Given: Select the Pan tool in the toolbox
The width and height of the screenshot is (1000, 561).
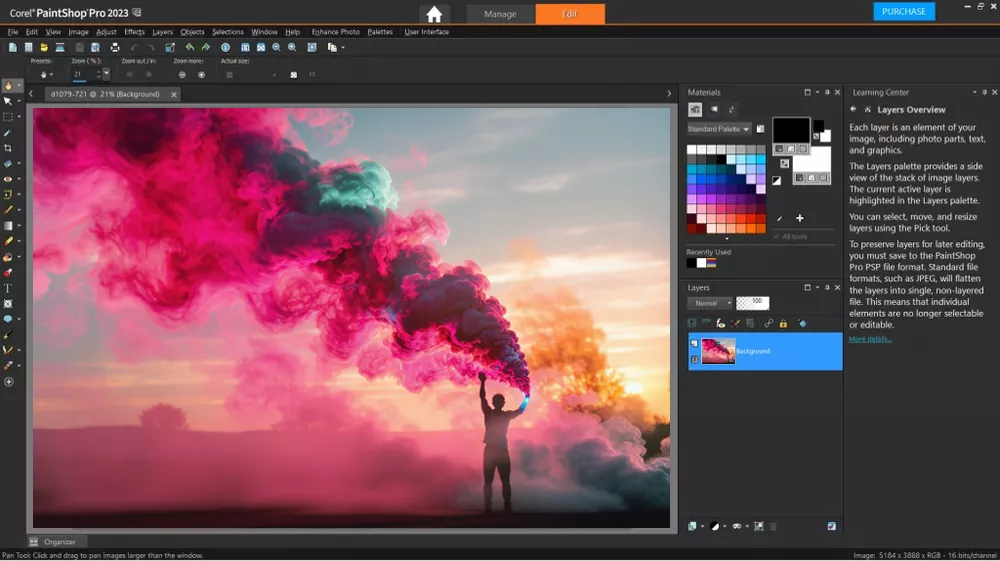Looking at the screenshot, I should [8, 85].
